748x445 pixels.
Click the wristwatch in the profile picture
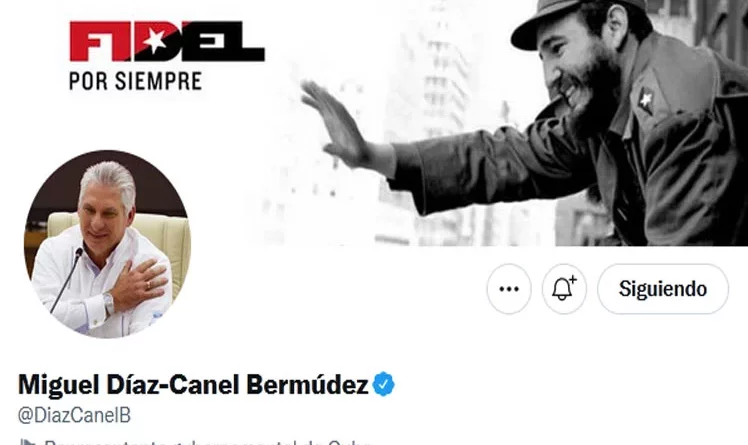(109, 303)
